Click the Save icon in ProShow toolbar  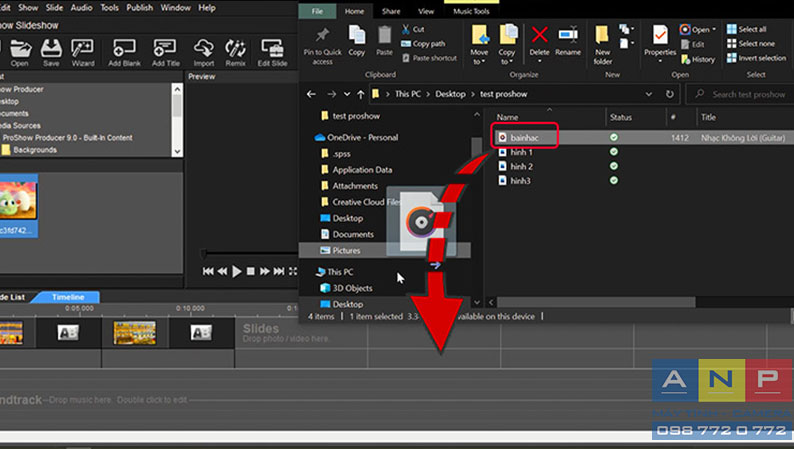tap(51, 53)
